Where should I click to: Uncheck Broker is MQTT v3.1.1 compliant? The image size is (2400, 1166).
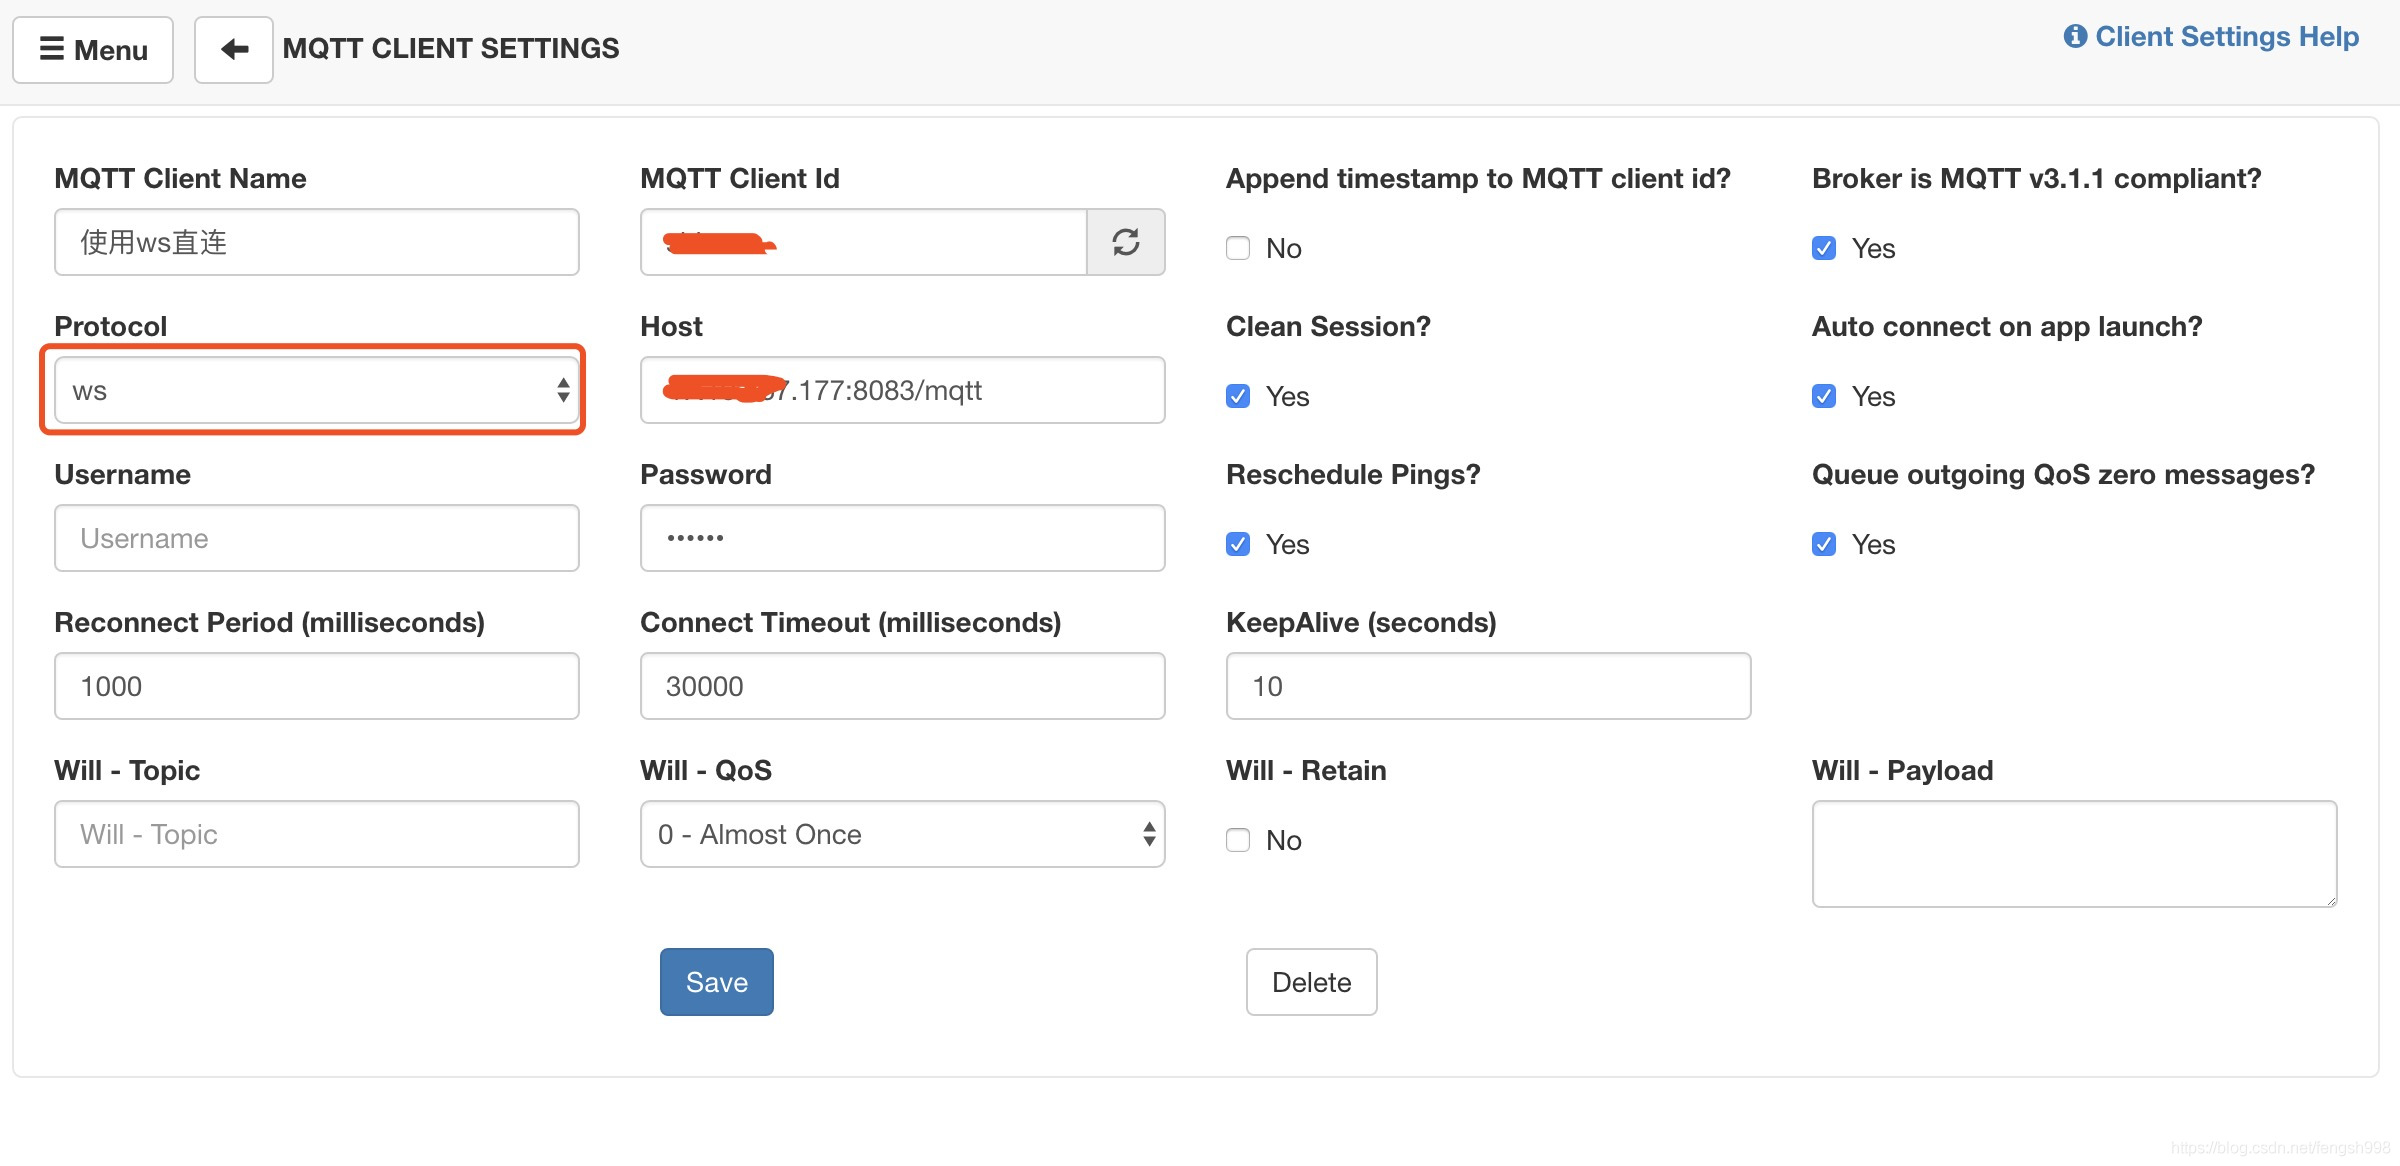pos(1824,248)
